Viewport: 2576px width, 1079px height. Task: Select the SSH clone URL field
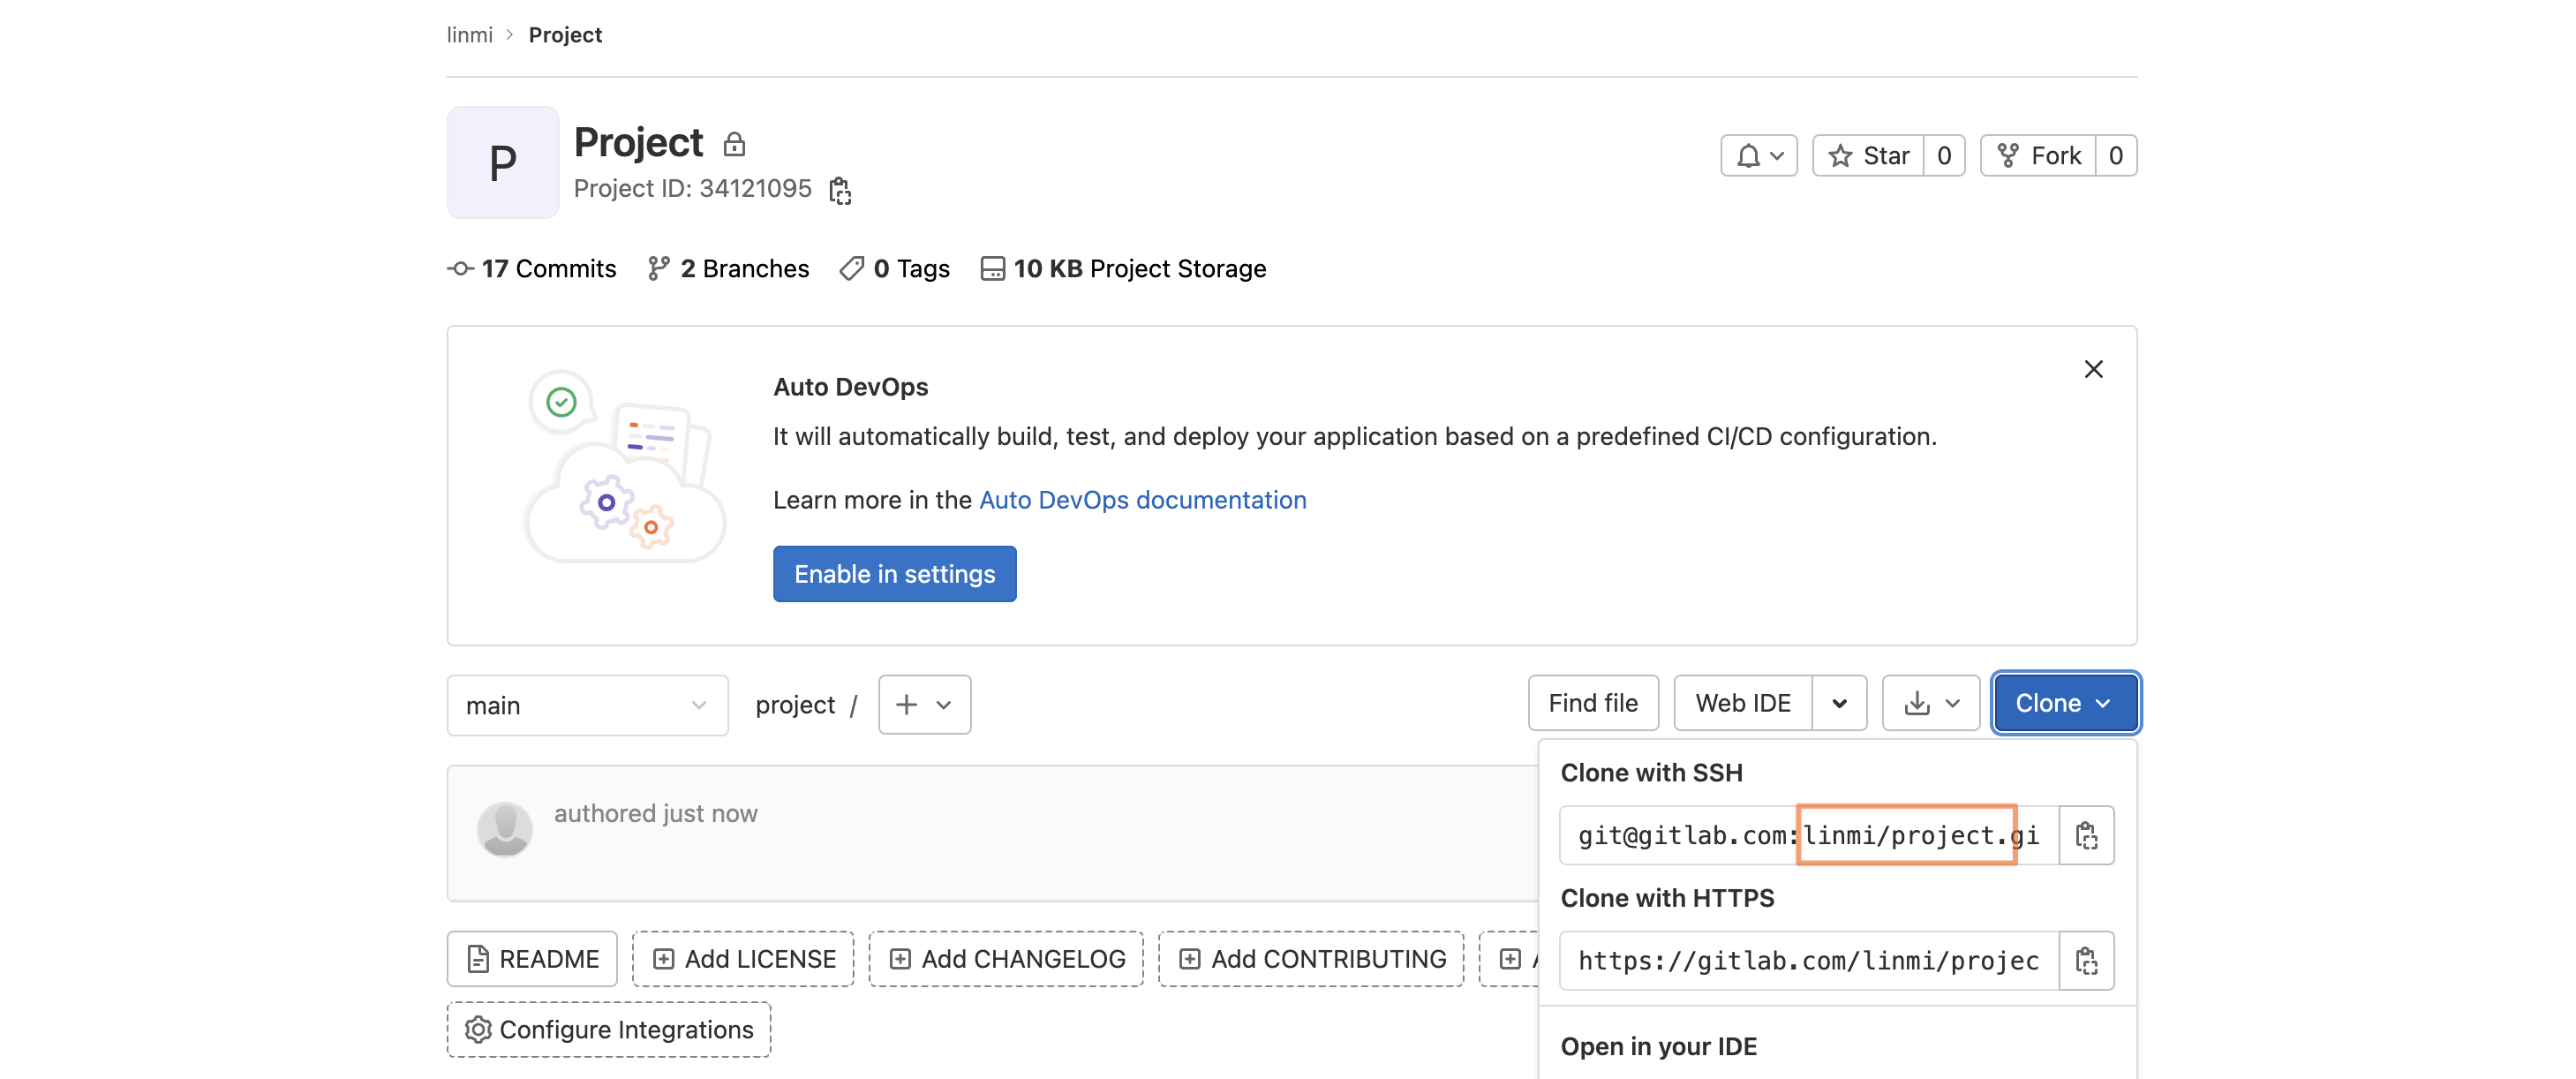pos(1808,835)
